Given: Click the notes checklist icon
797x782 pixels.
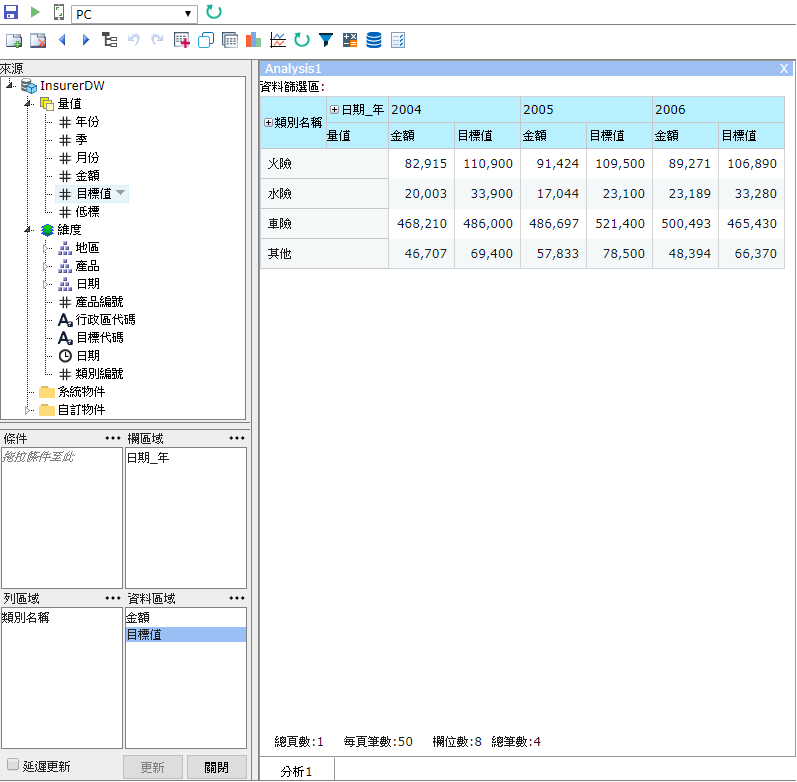Looking at the screenshot, I should 398,40.
